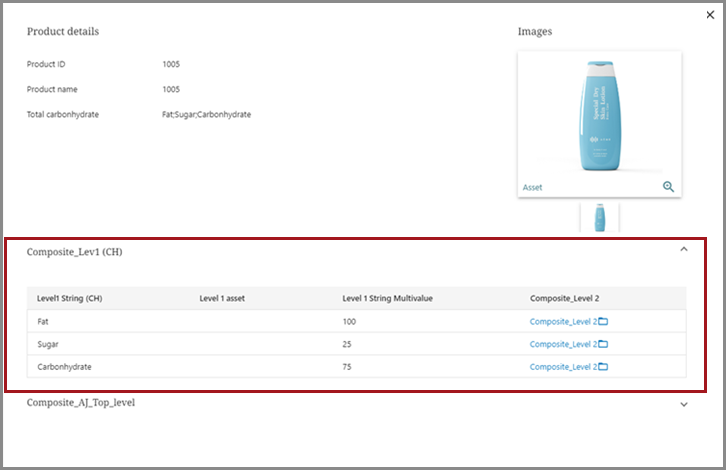
Task: Expand the Composite_AJ_Top_level section chevron
Action: click(x=684, y=404)
